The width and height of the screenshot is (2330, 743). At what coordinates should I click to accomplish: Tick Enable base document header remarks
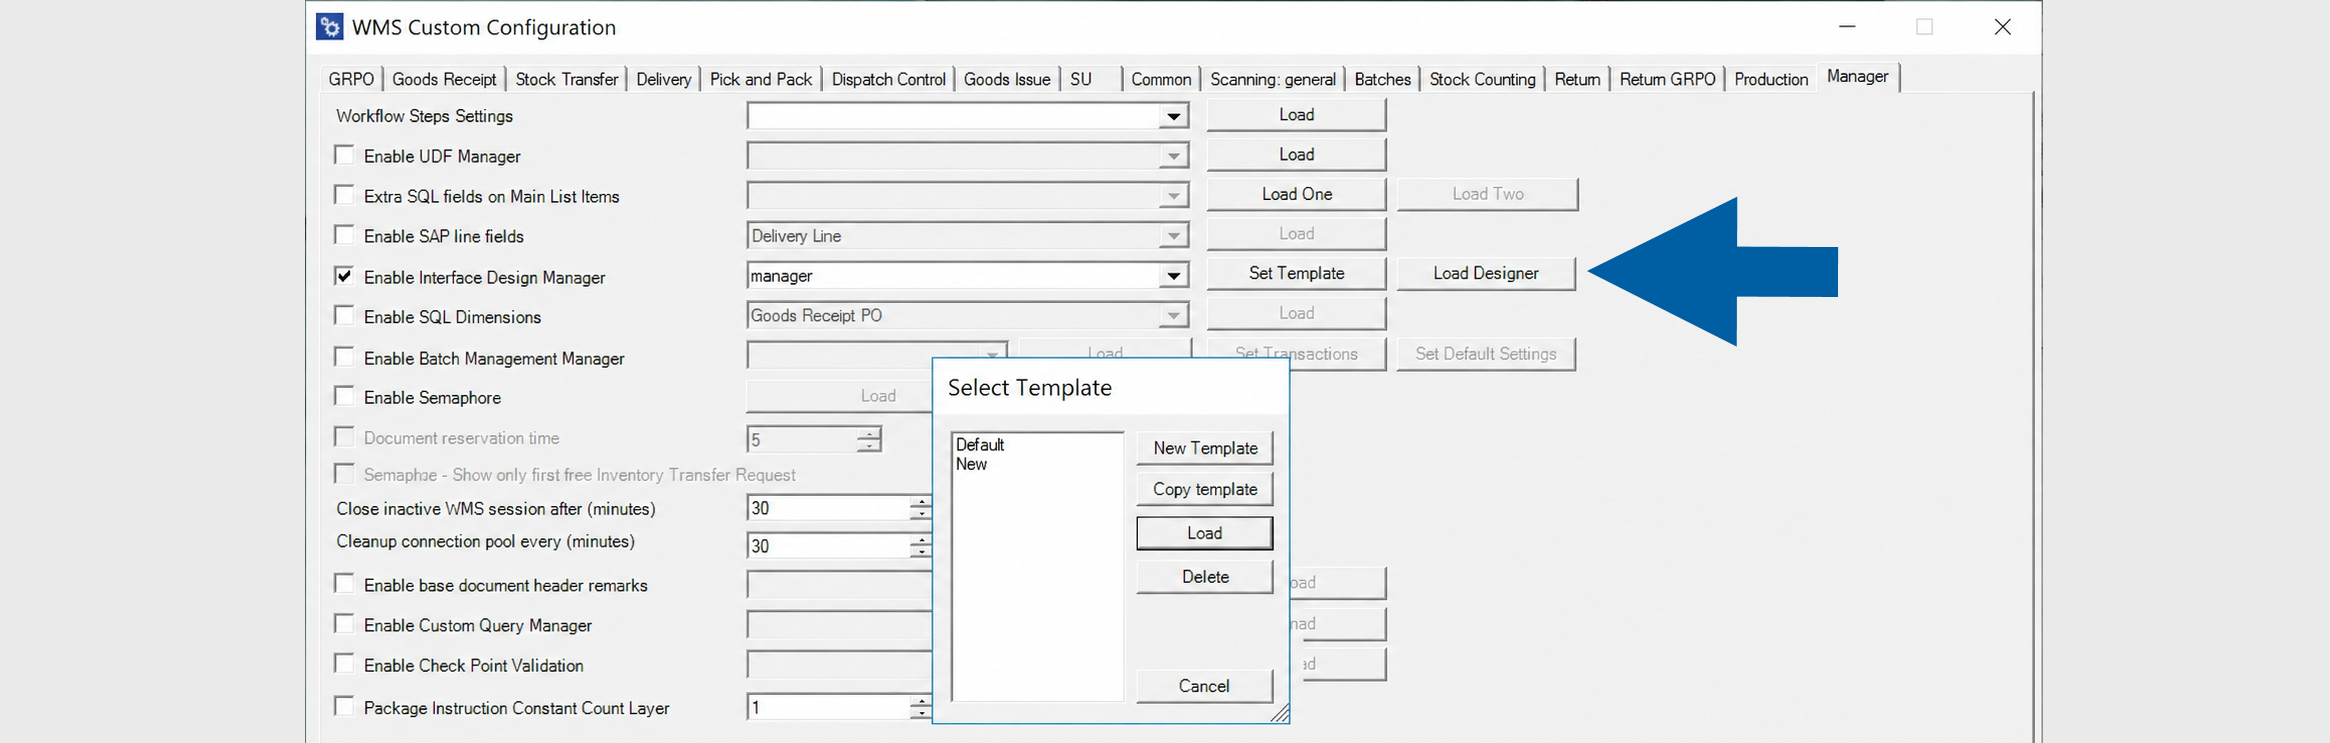(344, 584)
